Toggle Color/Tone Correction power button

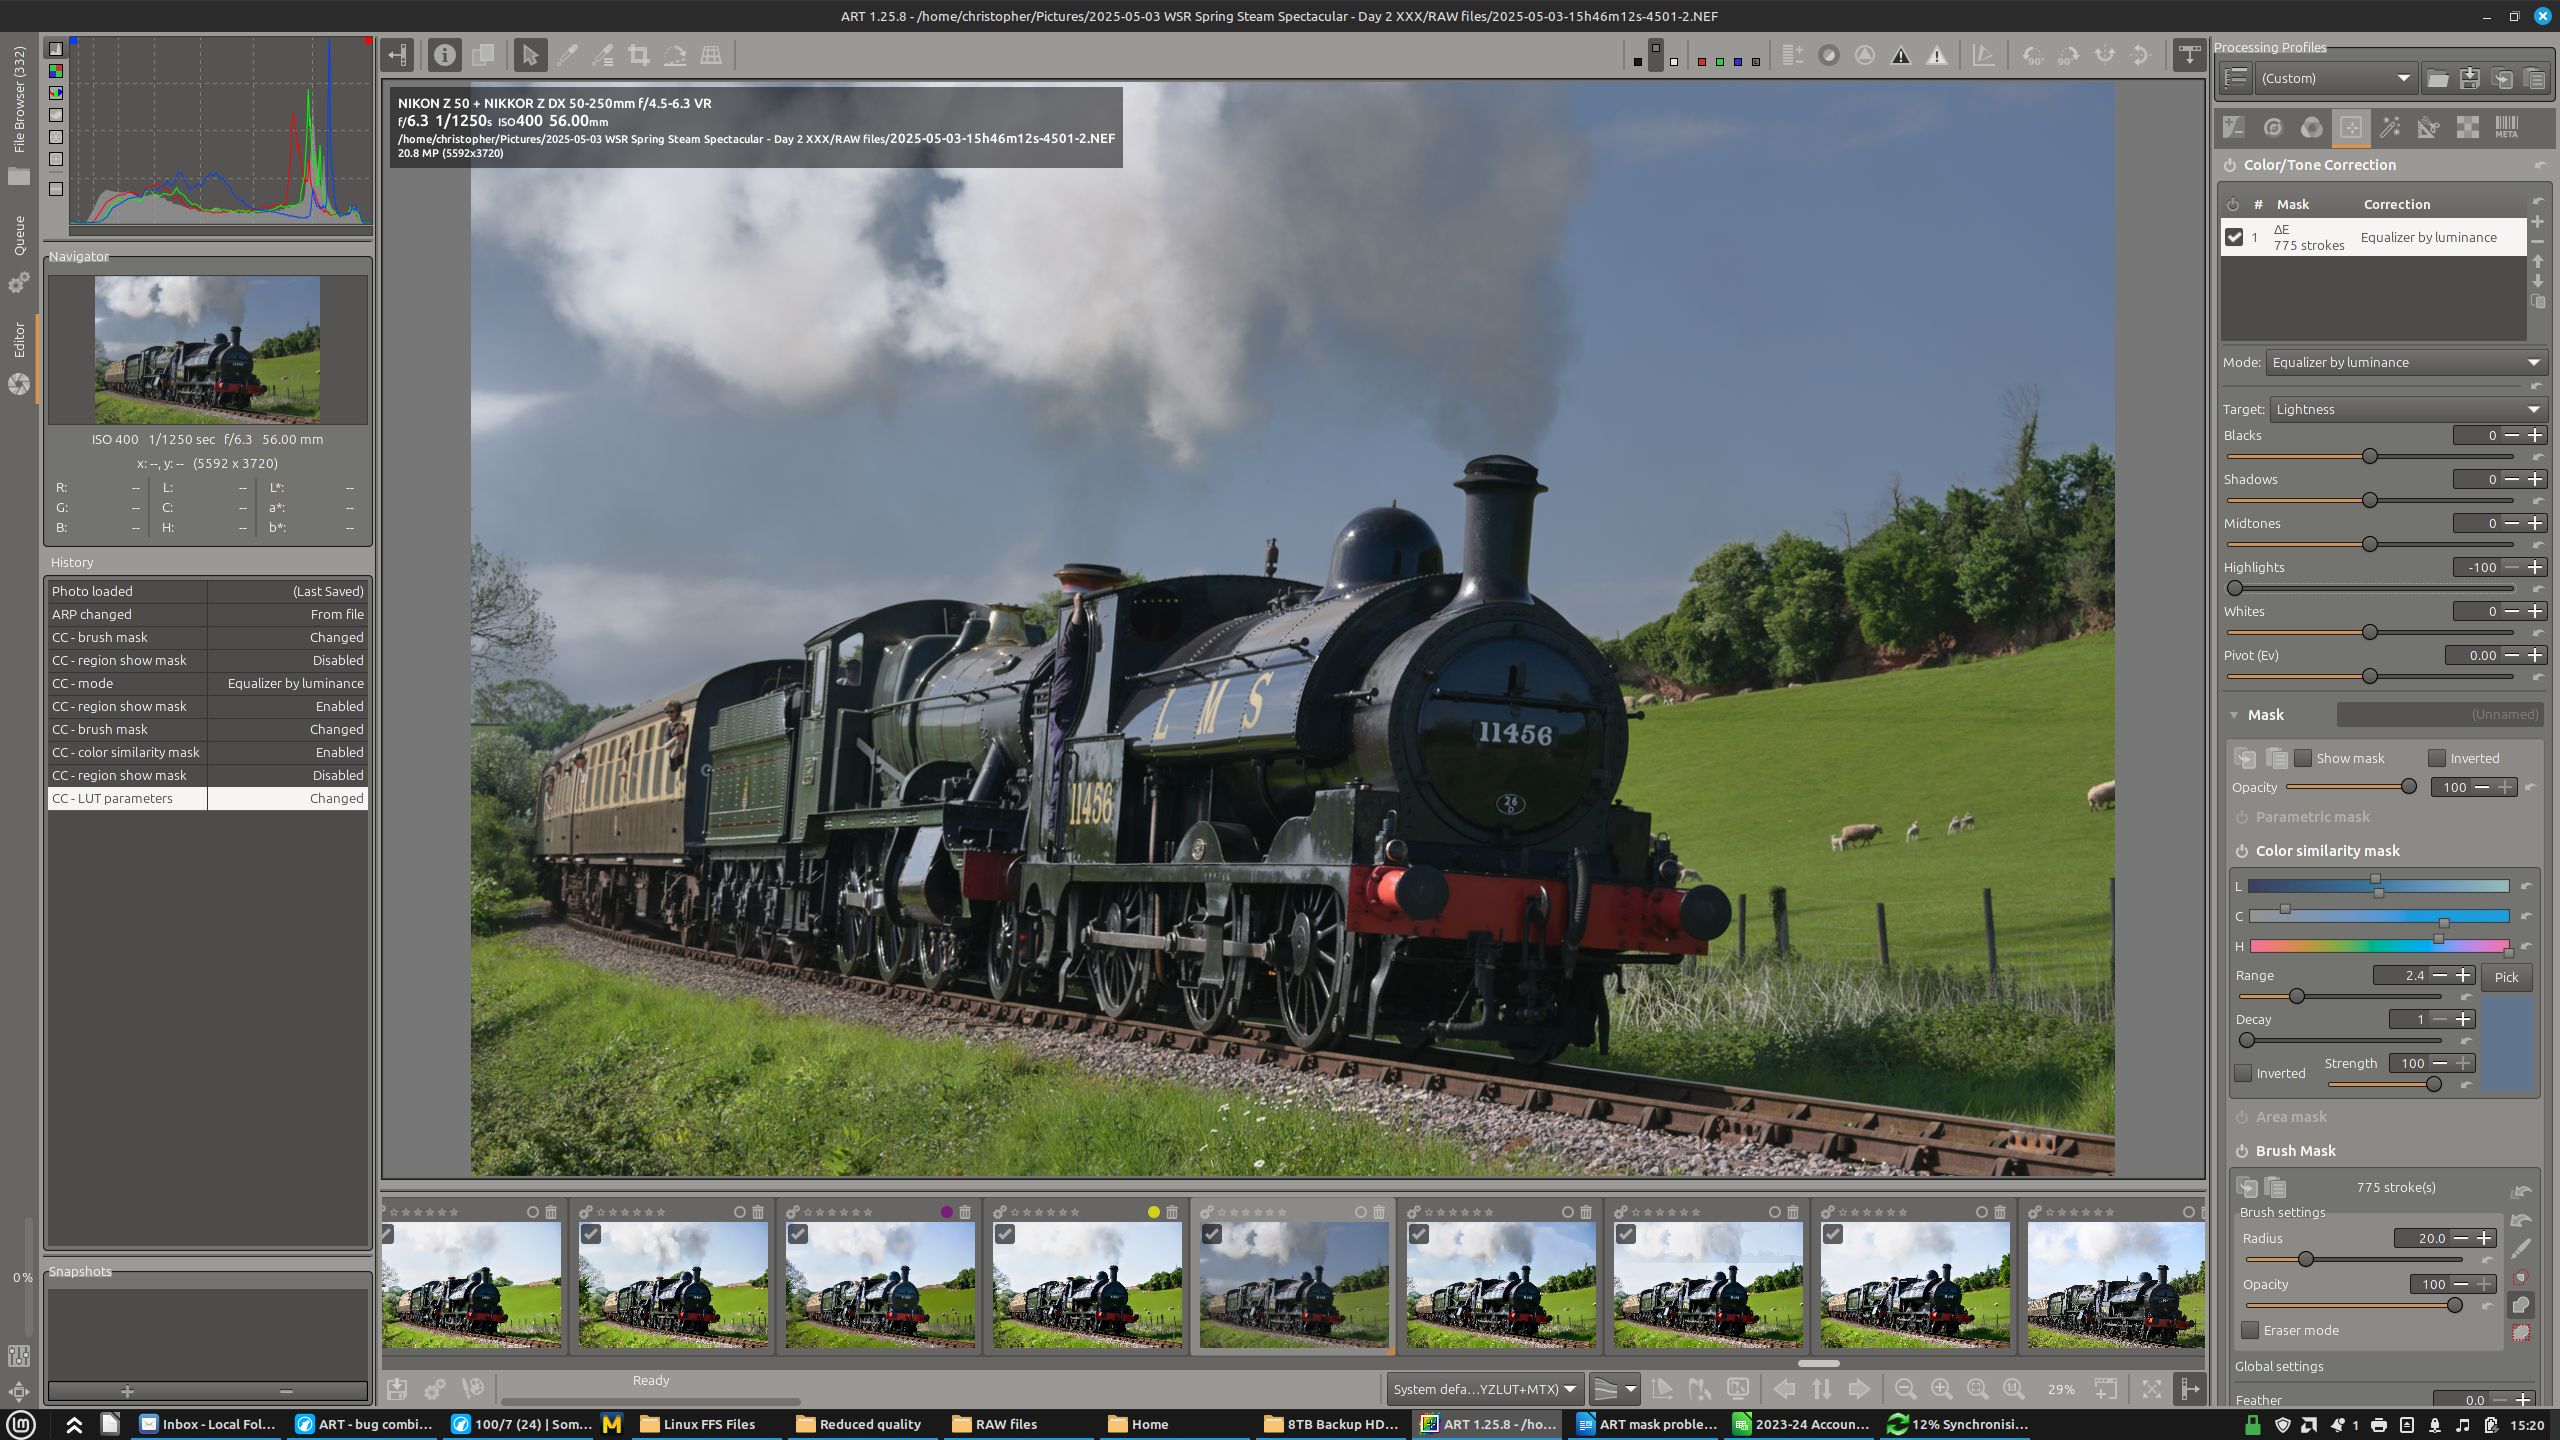2230,165
